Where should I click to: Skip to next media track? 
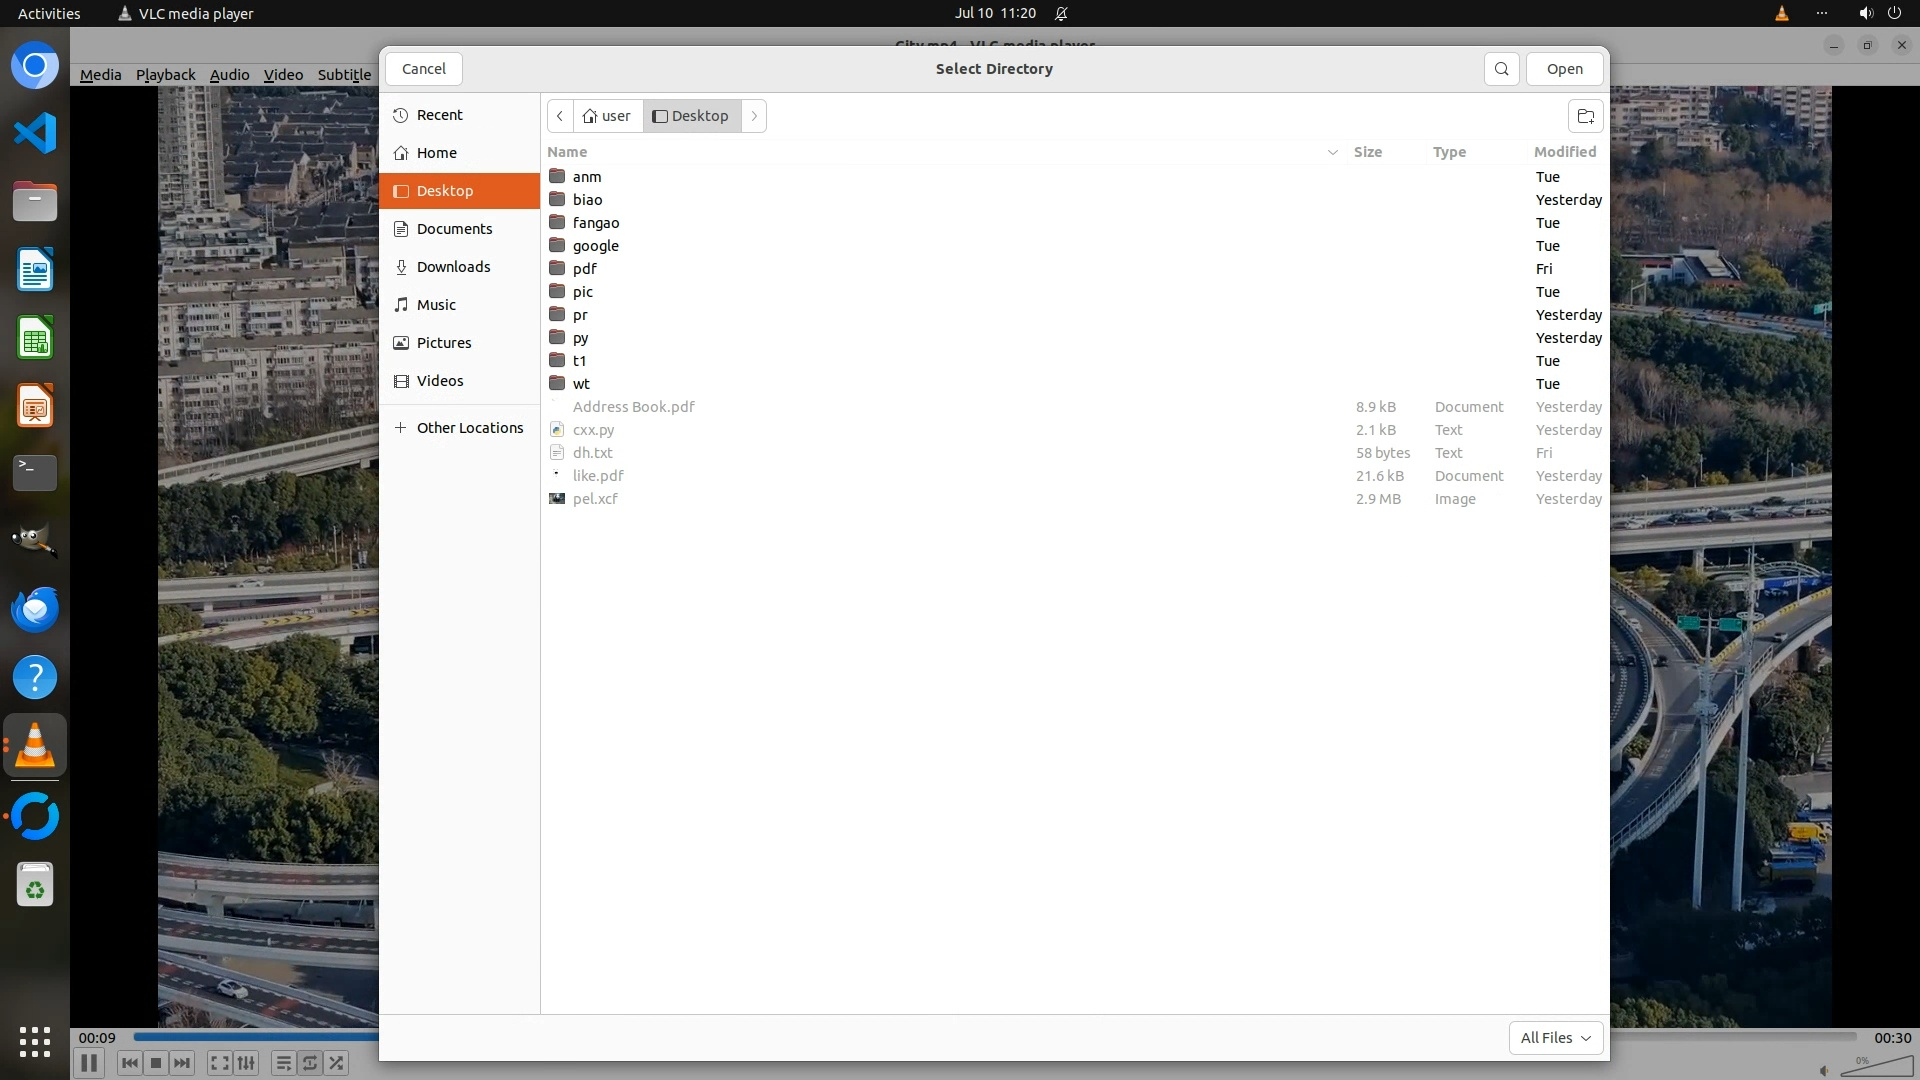tap(182, 1063)
